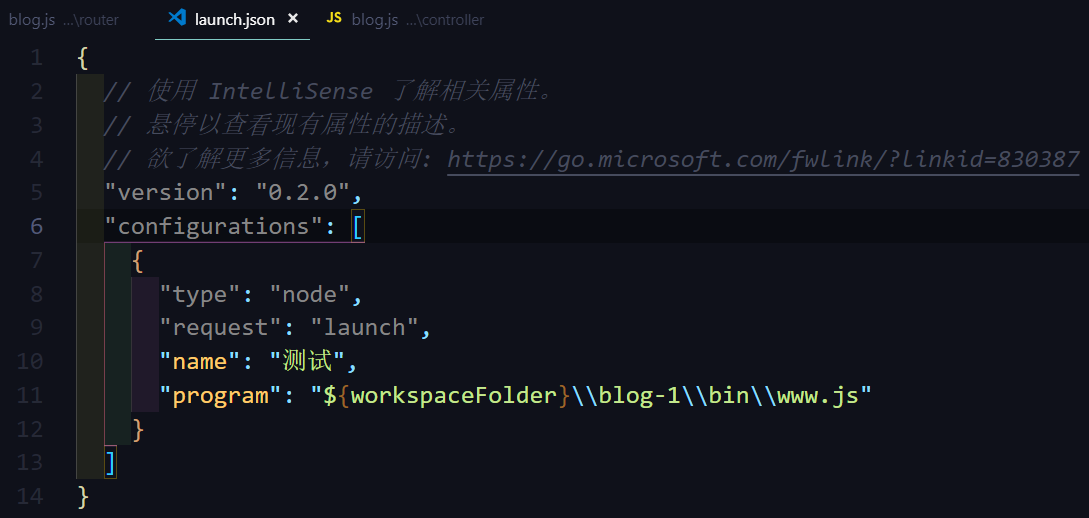
Task: Click the "launch" request value
Action: 363,327
